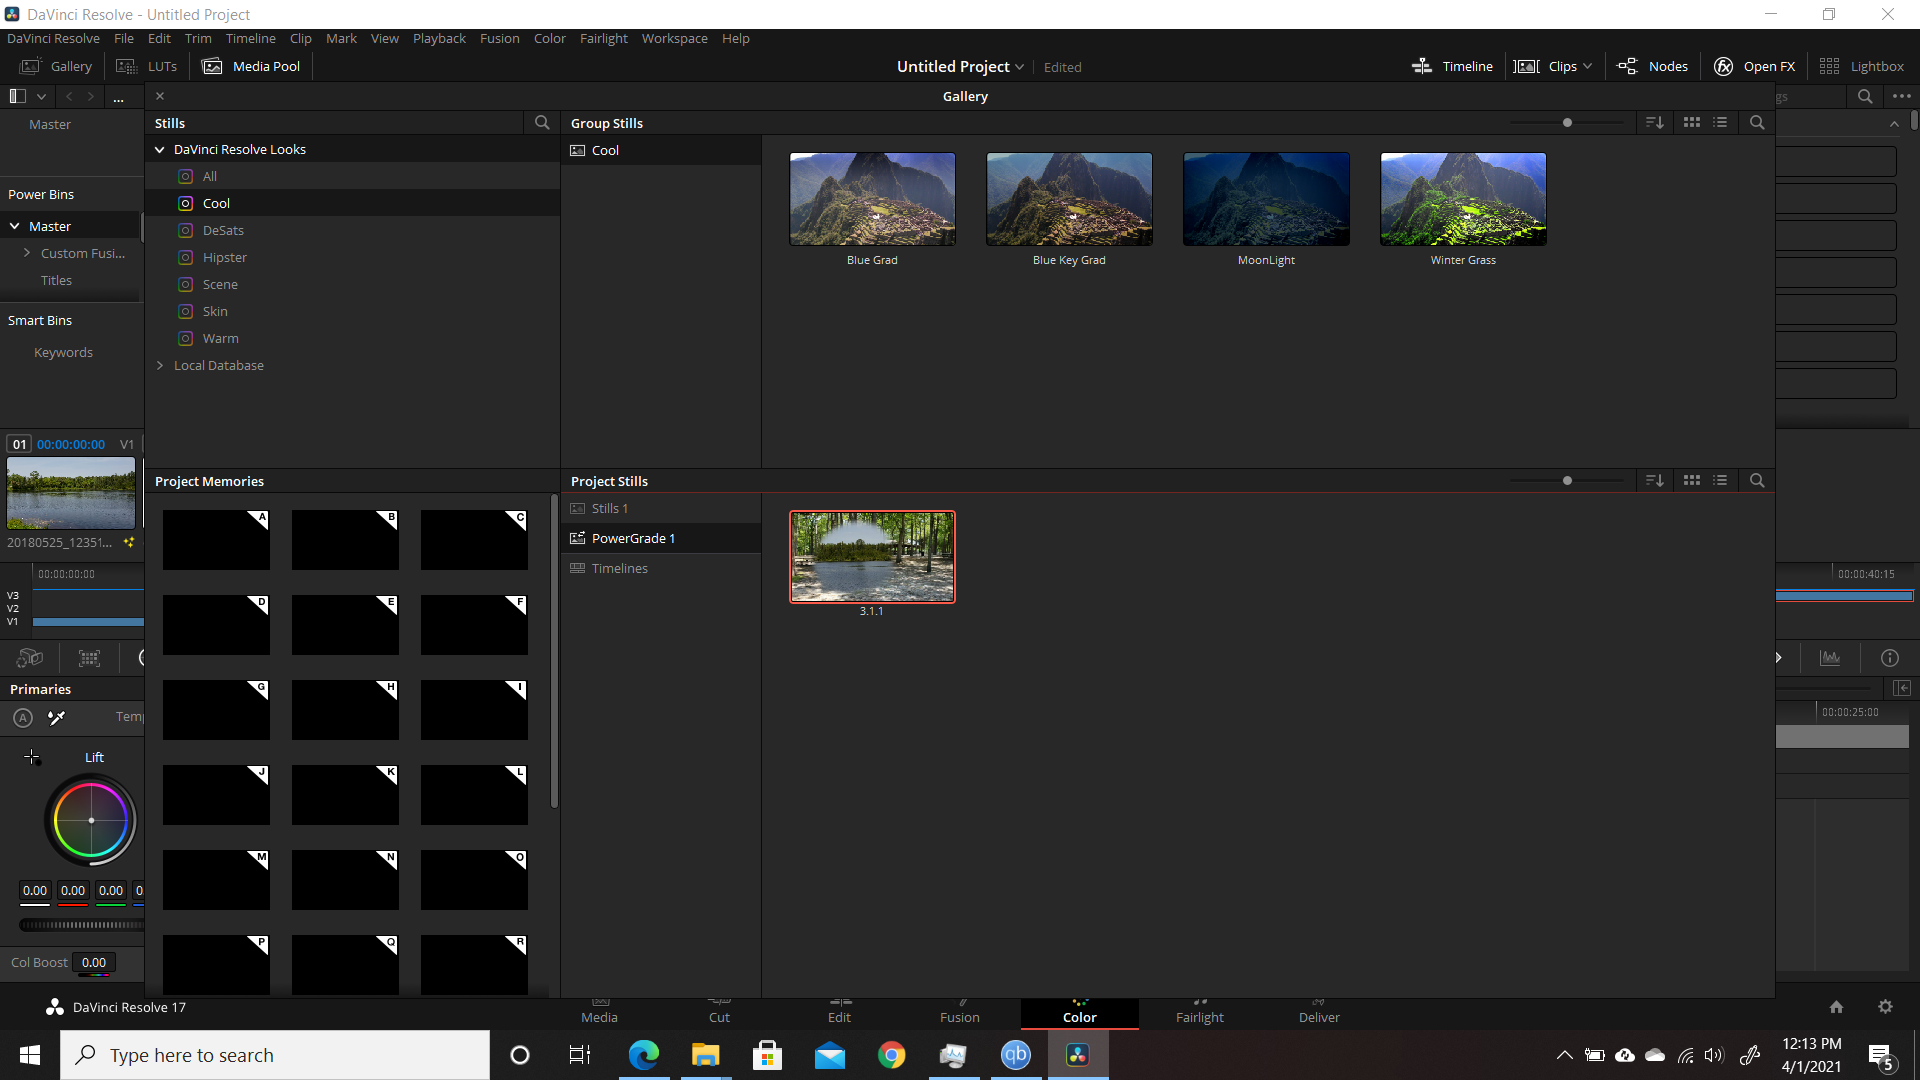Open the Clips dropdown arrow
The width and height of the screenshot is (1920, 1080).
(1588, 66)
